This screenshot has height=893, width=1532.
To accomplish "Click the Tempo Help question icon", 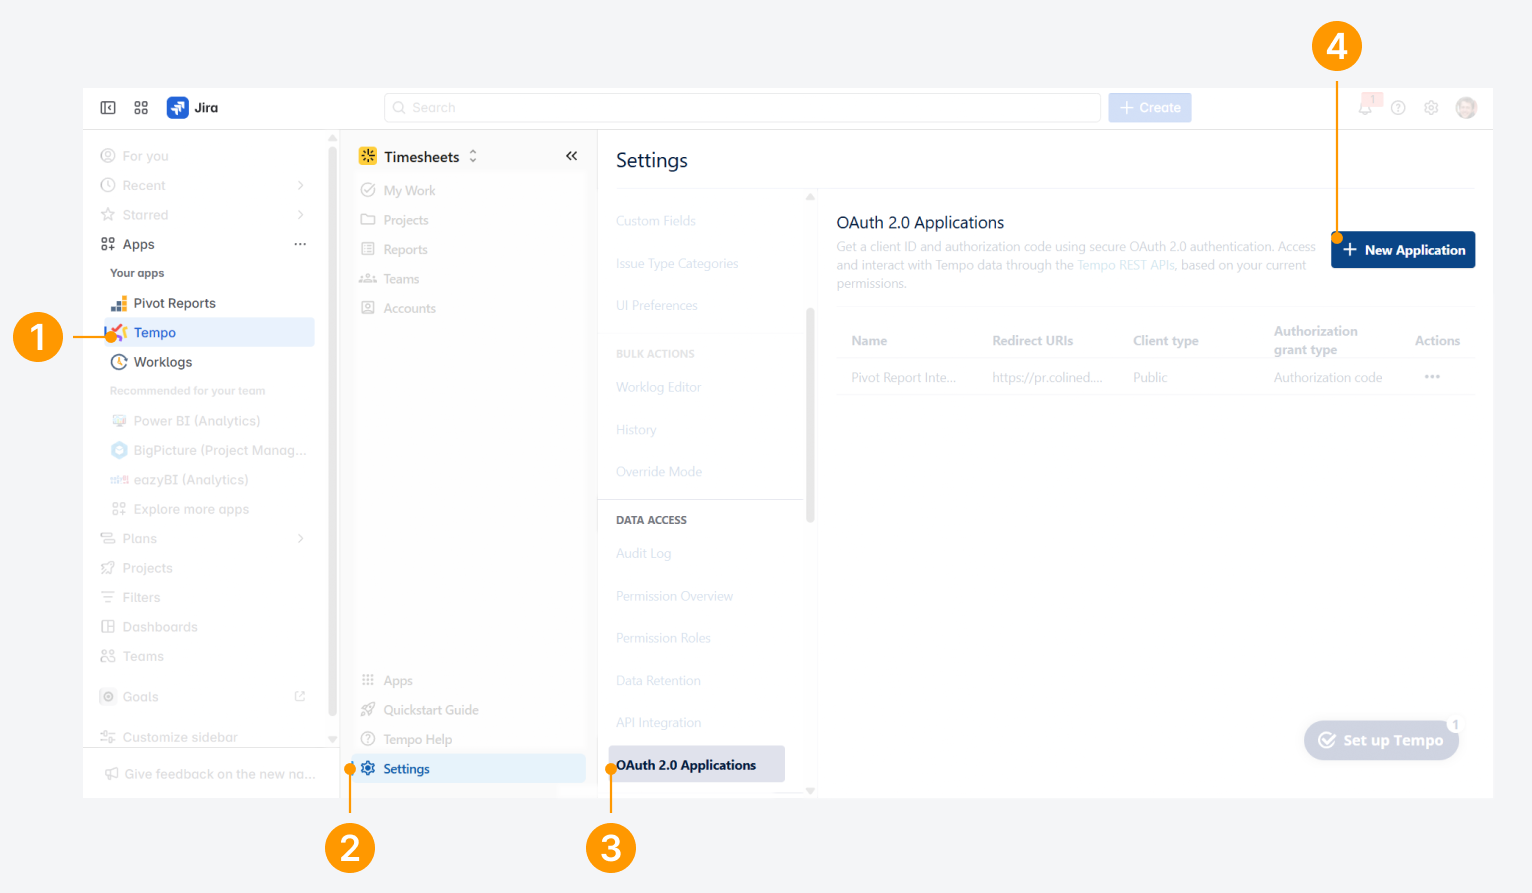I will (368, 739).
